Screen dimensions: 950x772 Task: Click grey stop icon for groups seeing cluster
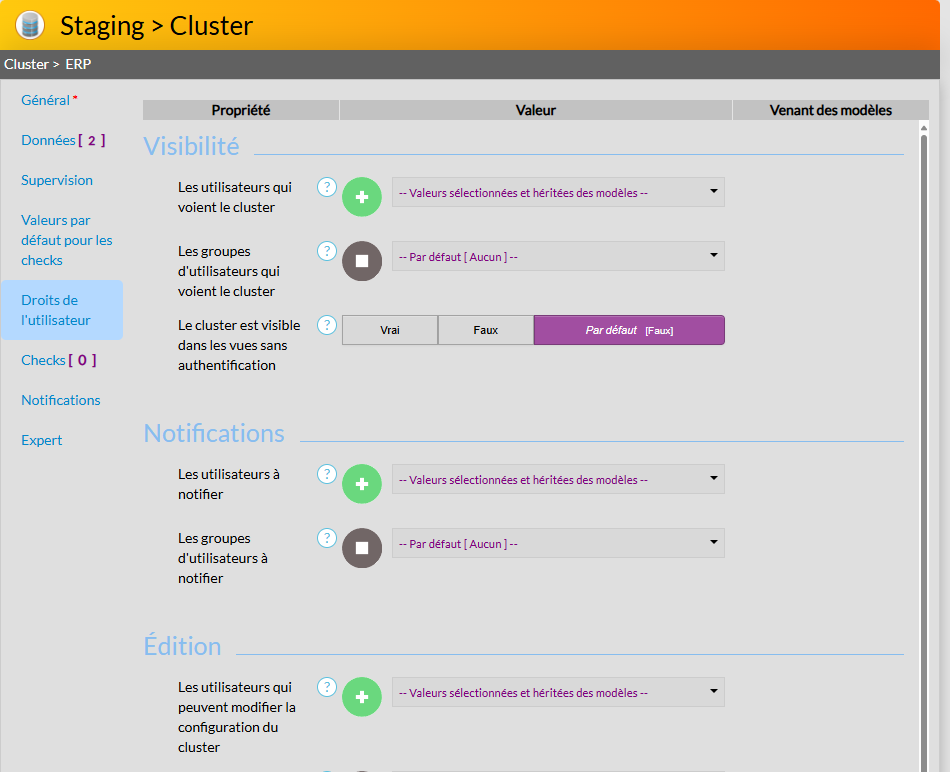362,261
